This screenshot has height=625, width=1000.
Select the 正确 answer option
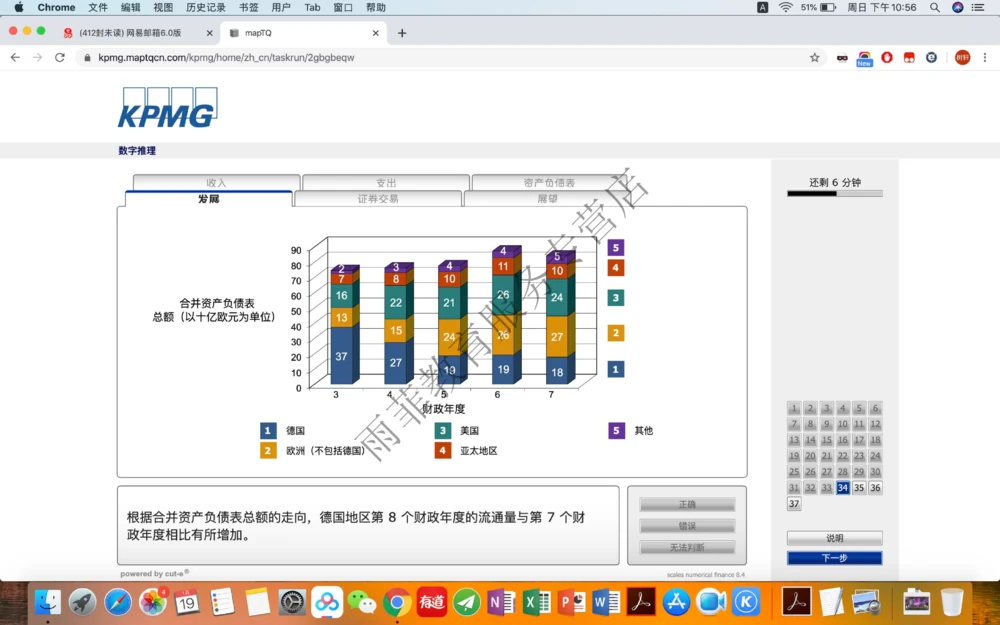[x=686, y=504]
